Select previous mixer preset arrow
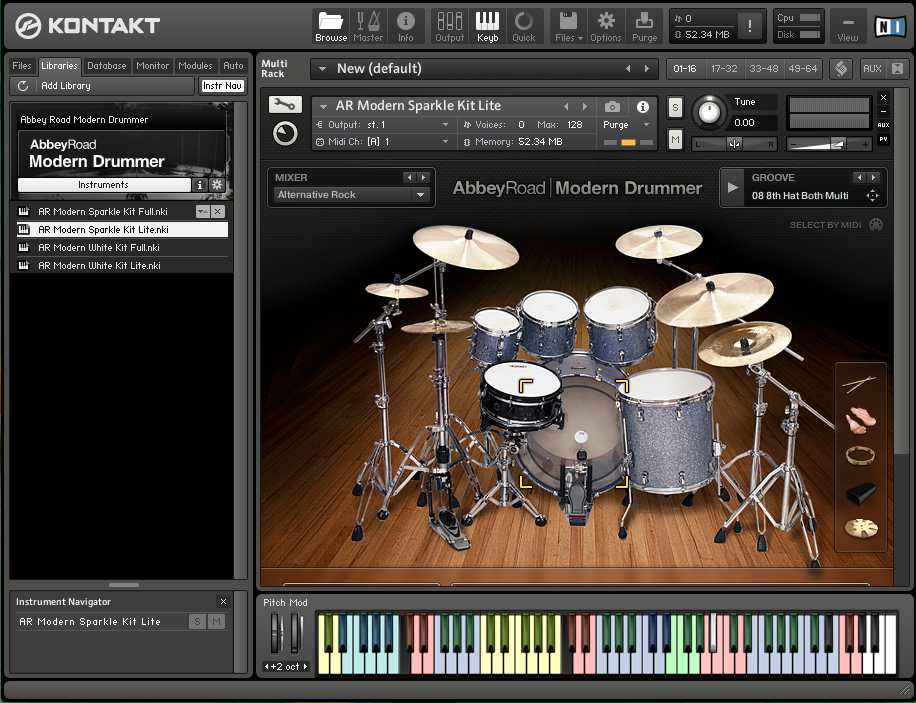 410,177
